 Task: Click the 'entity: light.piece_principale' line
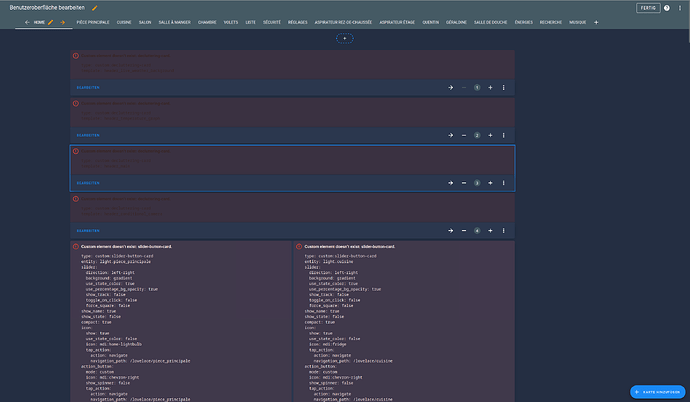(x=116, y=262)
